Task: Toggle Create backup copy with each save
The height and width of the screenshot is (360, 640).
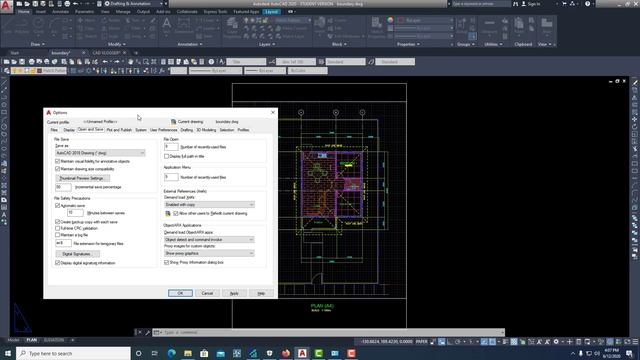Action: pos(58,222)
